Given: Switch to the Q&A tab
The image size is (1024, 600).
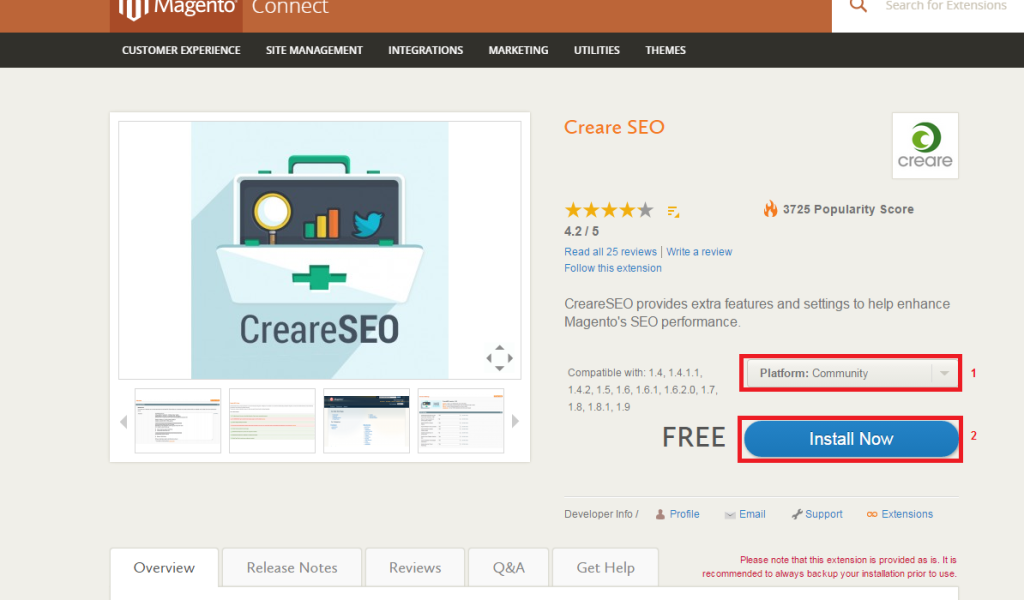Looking at the screenshot, I should (x=509, y=568).
